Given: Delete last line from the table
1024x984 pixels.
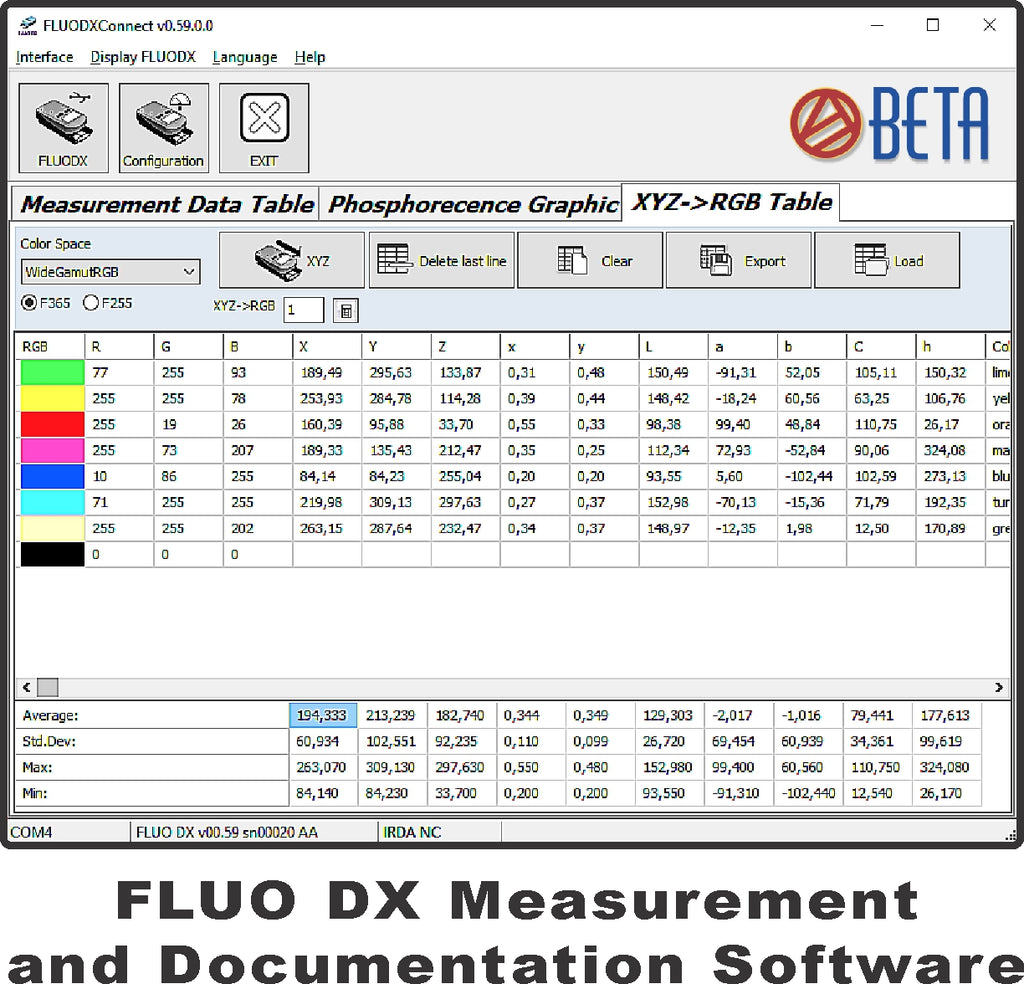Looking at the screenshot, I should tap(441, 261).
